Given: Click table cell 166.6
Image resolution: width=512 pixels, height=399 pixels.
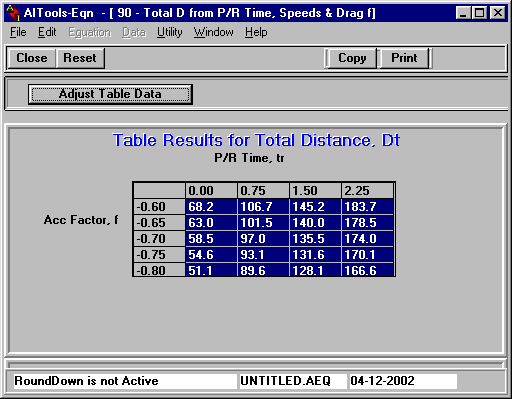Looking at the screenshot, I should [x=367, y=270].
